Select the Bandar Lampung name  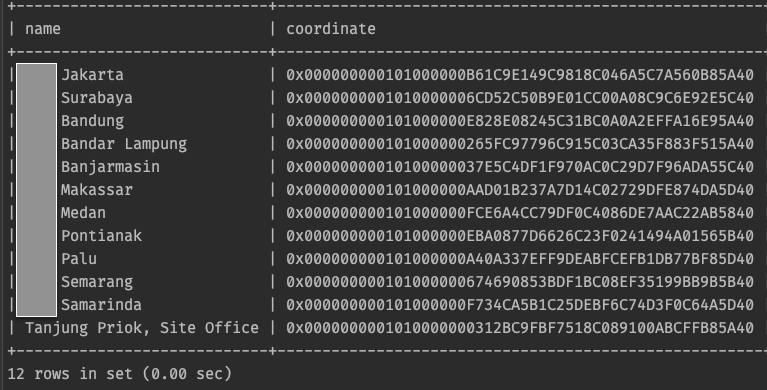124,144
